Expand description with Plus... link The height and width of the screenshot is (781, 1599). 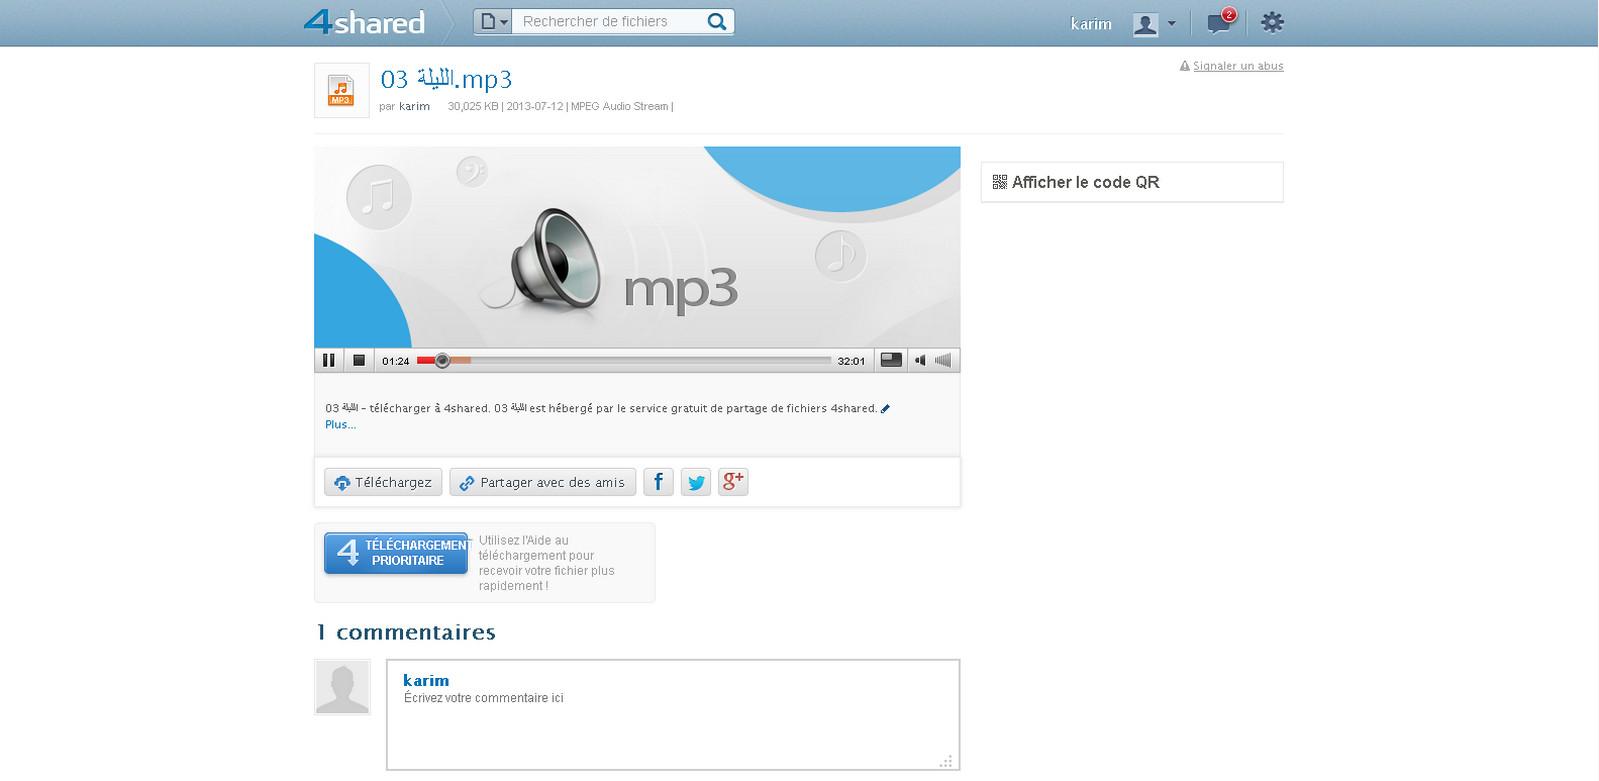click(x=340, y=424)
